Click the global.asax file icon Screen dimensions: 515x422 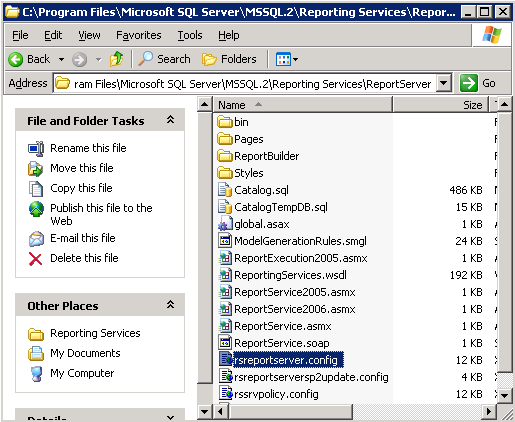point(225,224)
